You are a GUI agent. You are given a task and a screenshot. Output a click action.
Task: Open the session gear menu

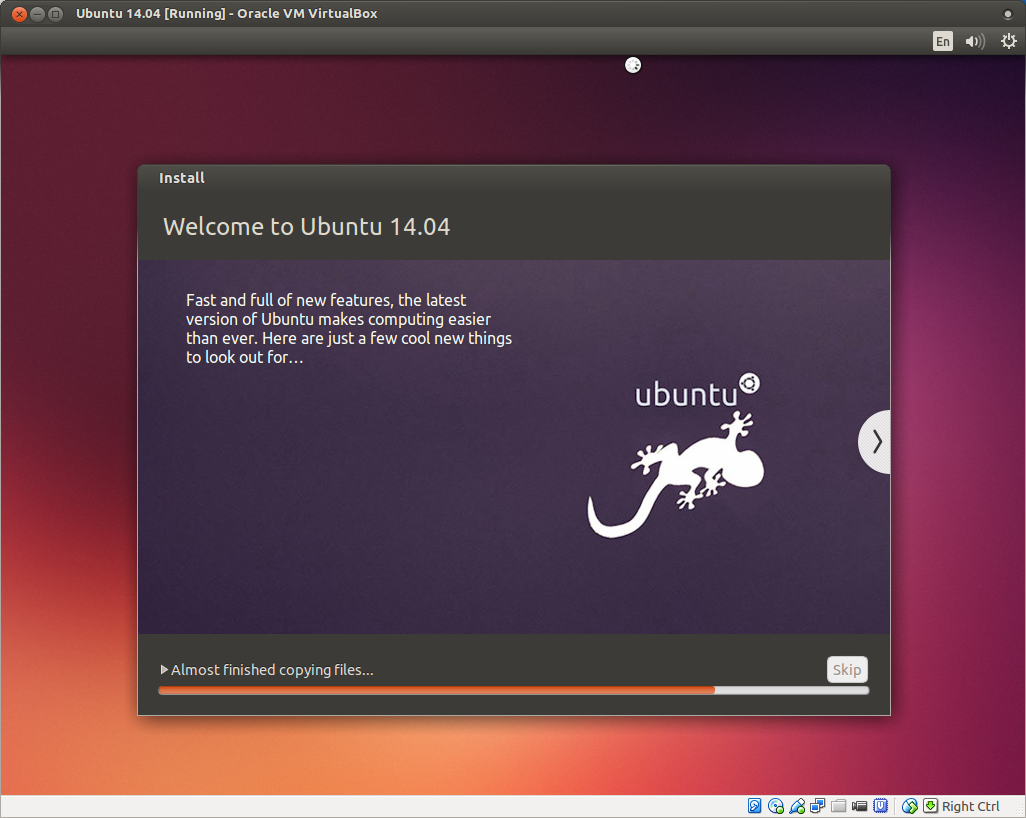1008,41
